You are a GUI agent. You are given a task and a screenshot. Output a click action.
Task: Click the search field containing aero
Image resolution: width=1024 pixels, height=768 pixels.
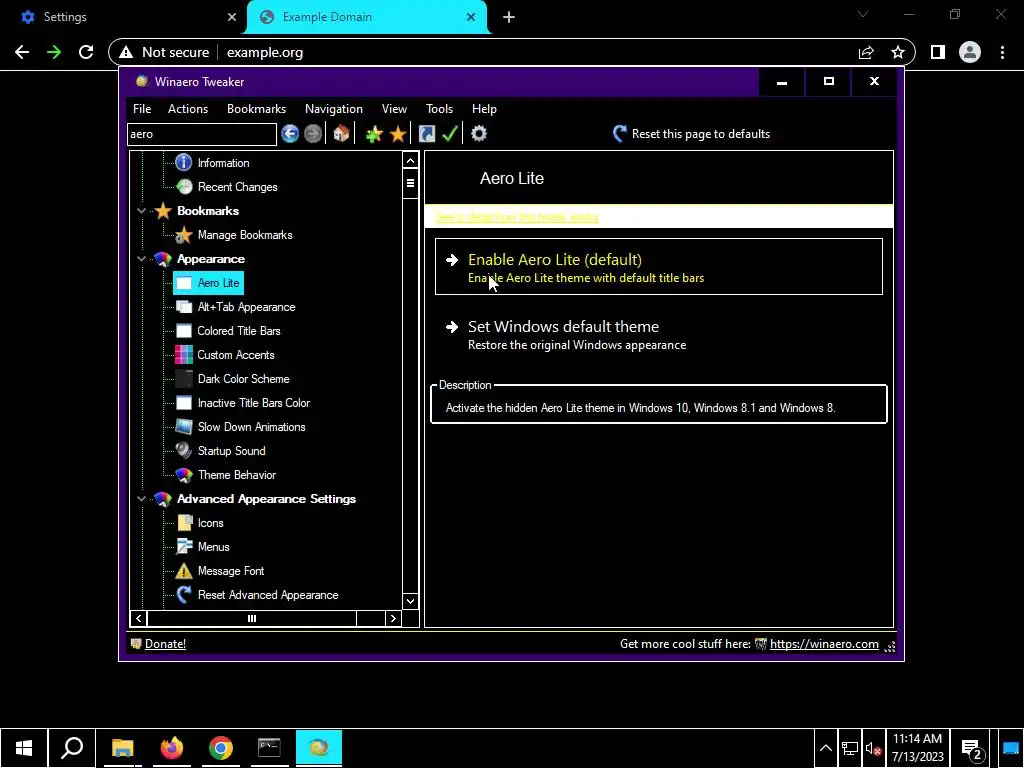point(202,134)
